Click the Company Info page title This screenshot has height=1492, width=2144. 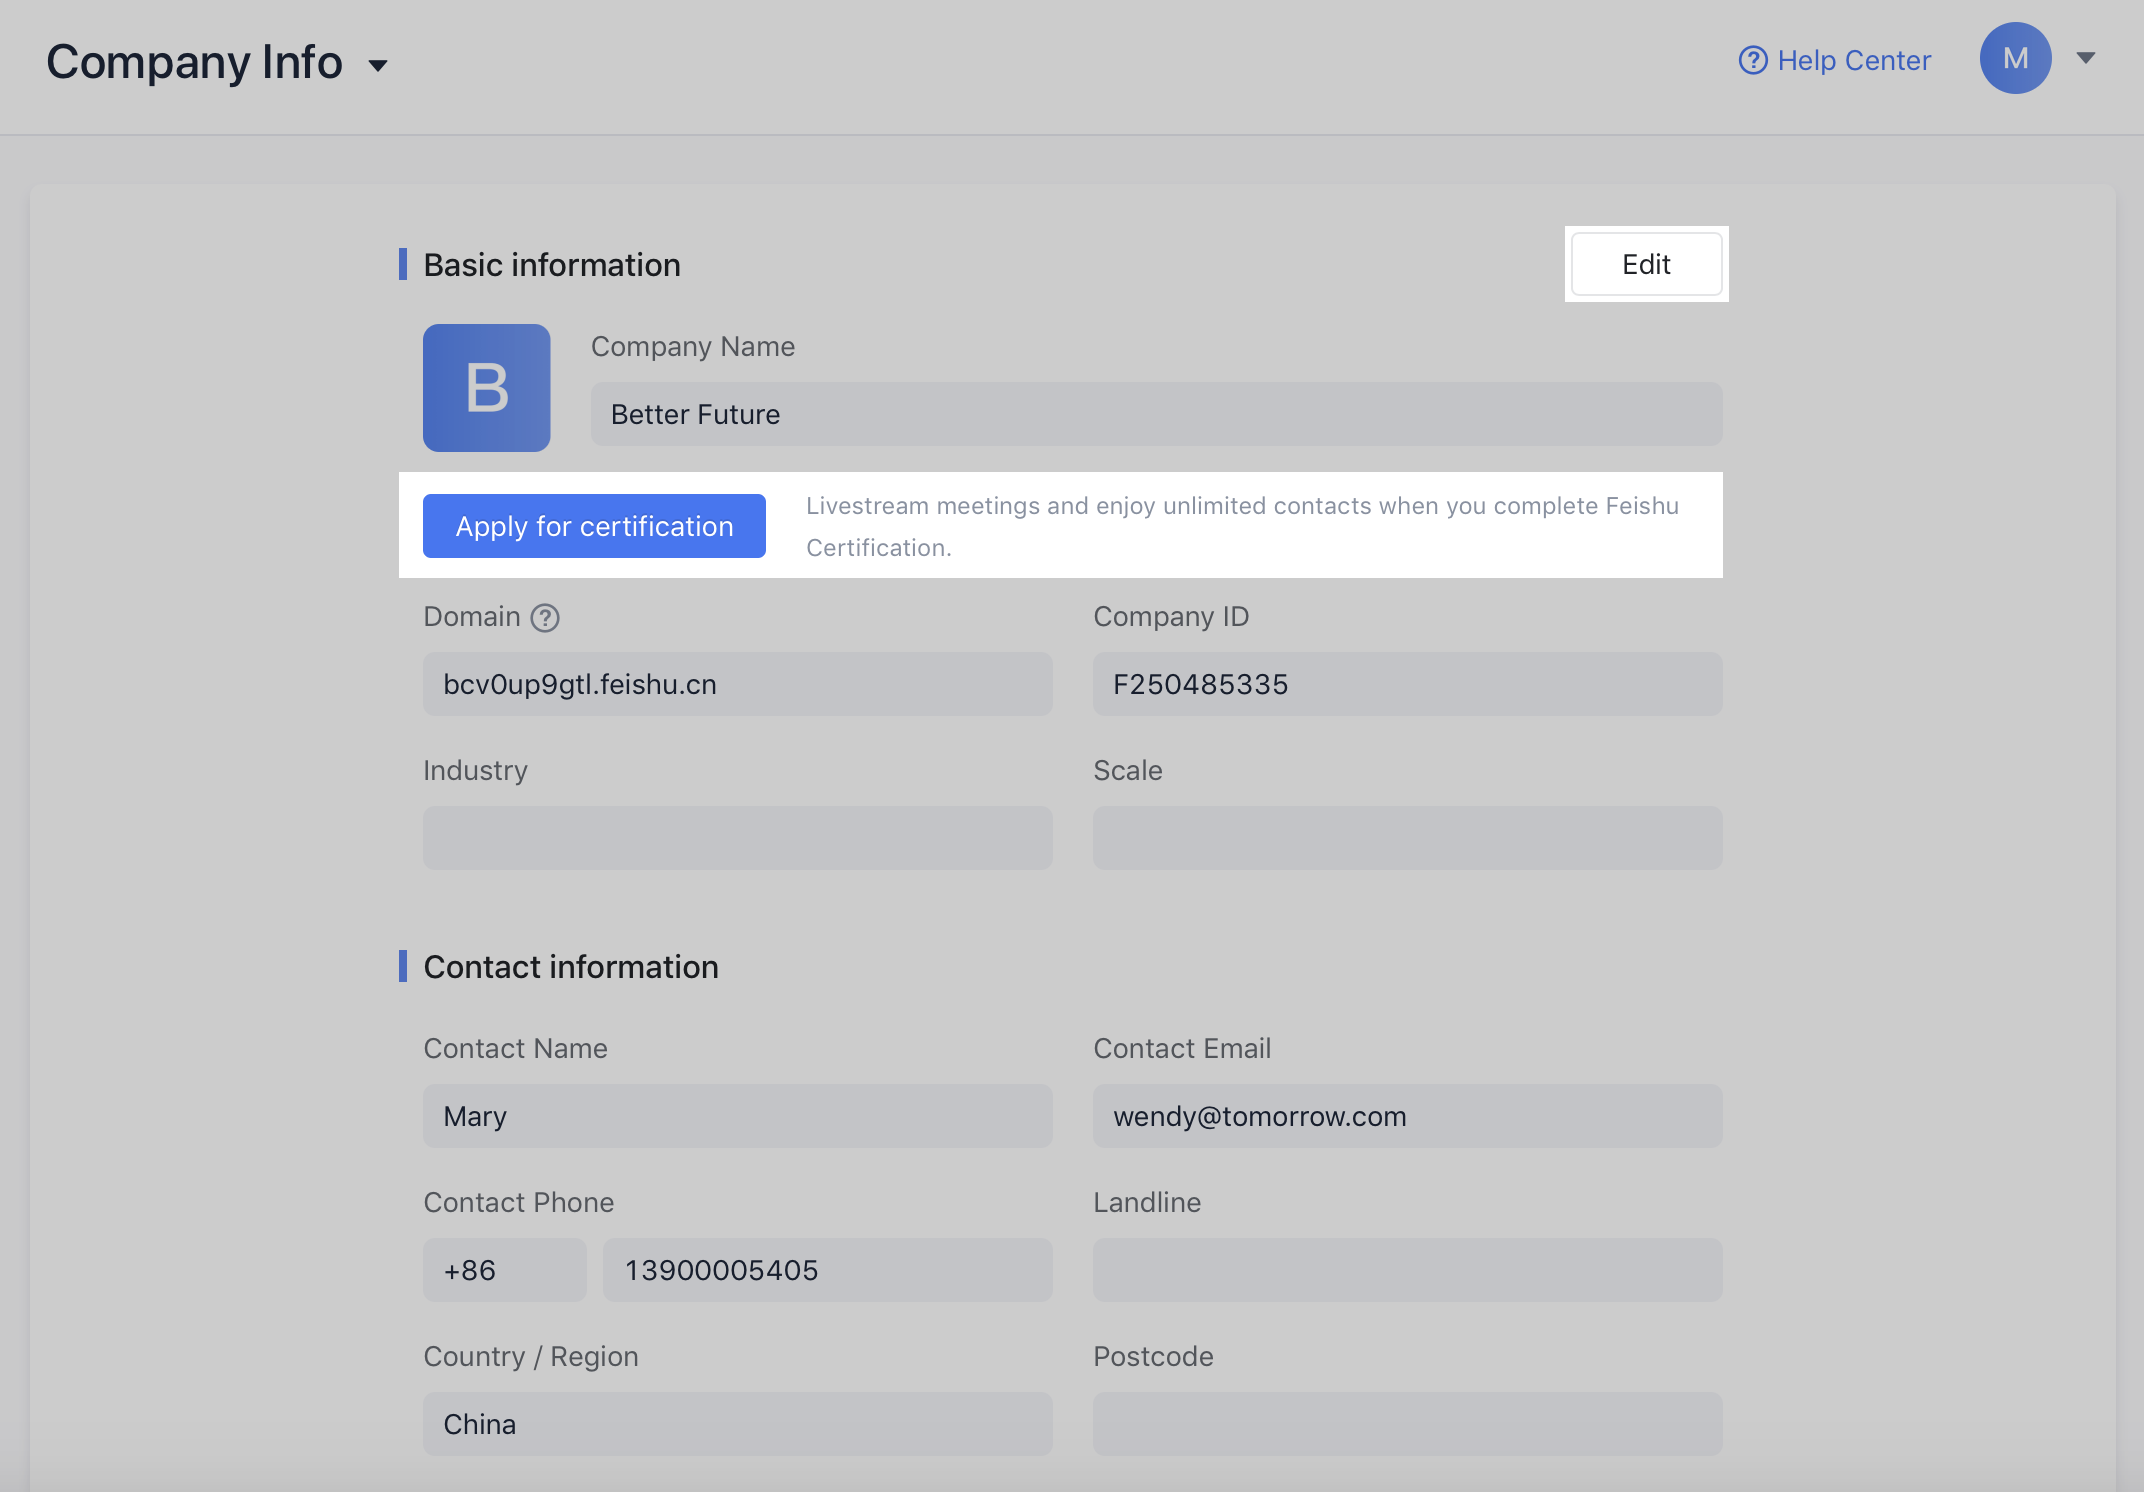[194, 62]
